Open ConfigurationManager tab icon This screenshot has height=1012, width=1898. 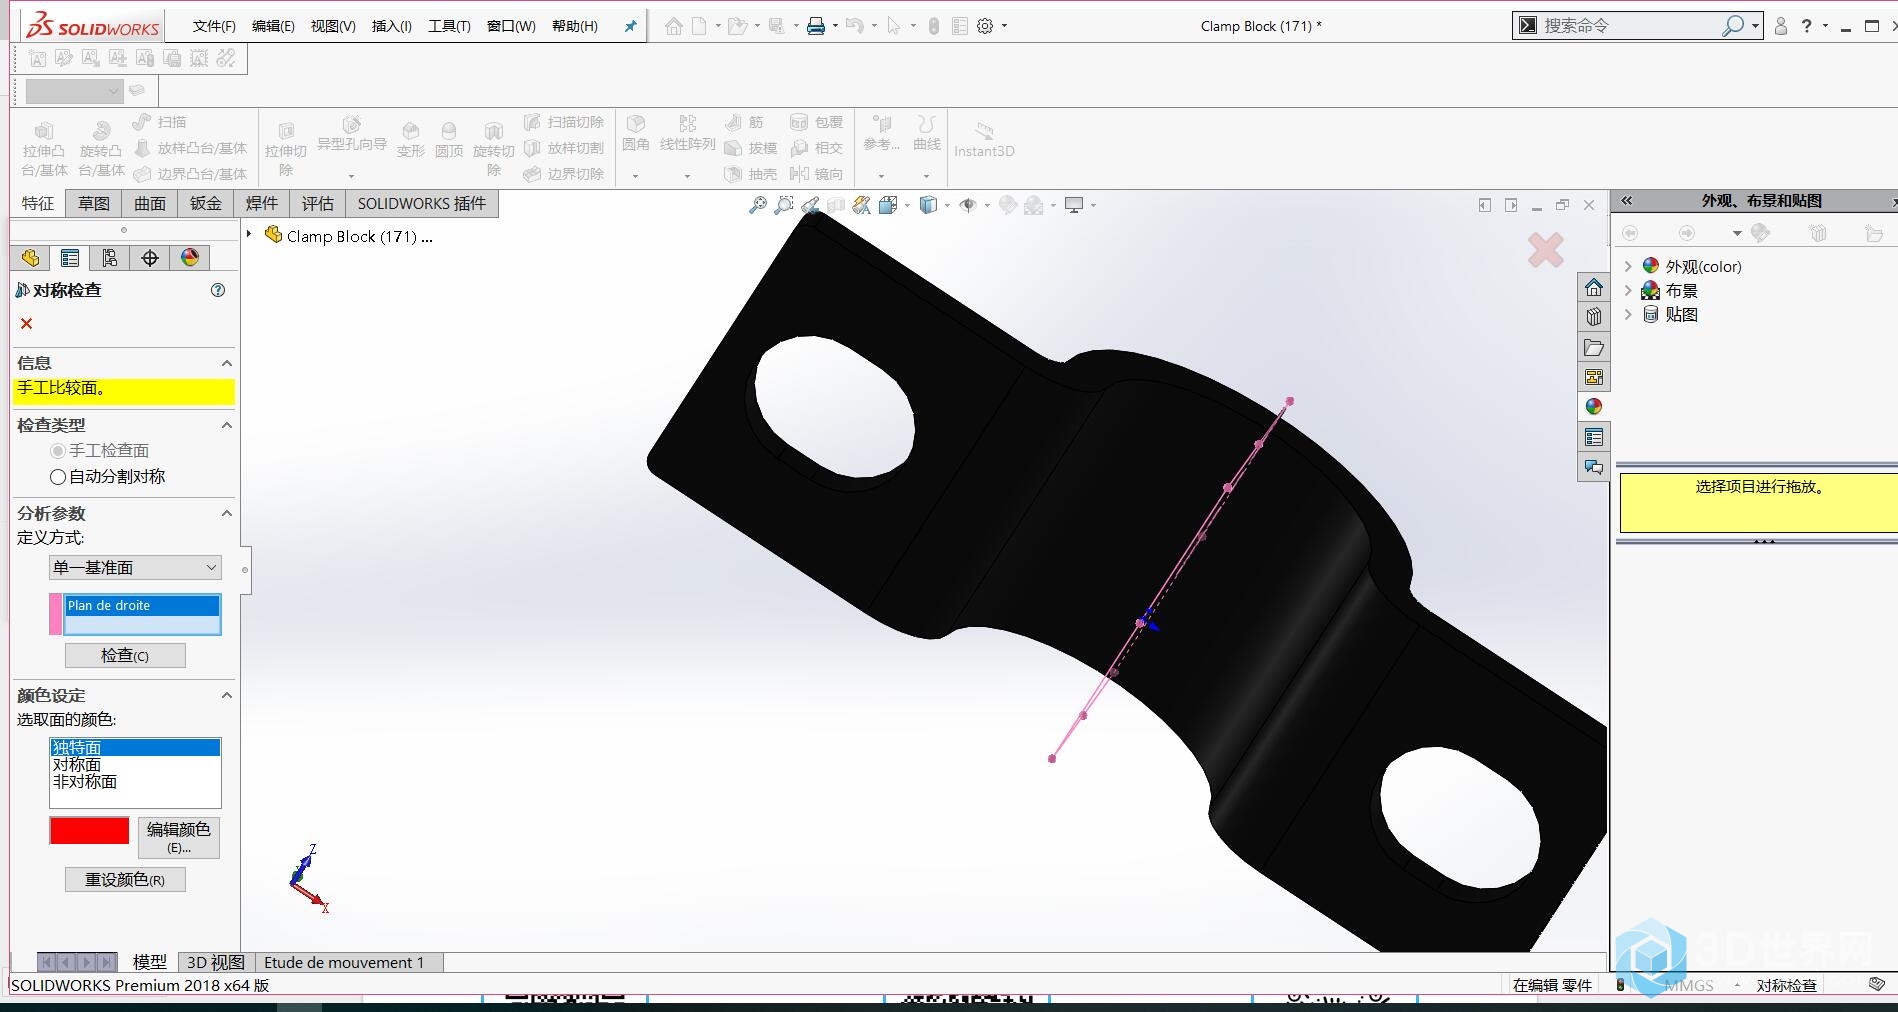click(110, 258)
